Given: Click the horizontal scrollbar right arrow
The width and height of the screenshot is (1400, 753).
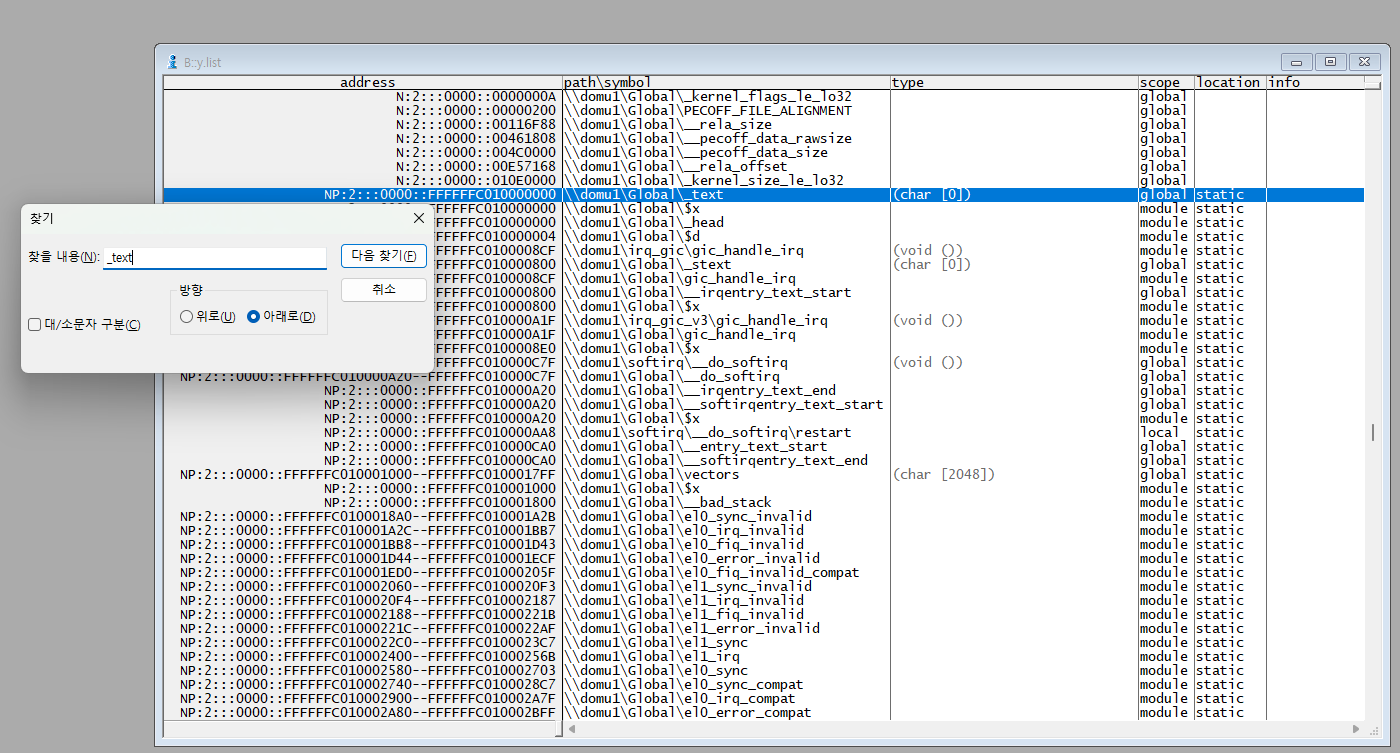Looking at the screenshot, I should click(x=1356, y=729).
